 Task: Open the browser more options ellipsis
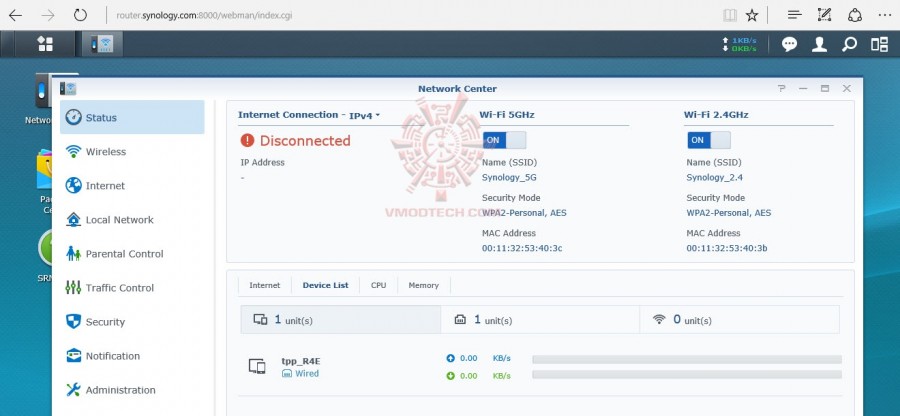point(885,15)
